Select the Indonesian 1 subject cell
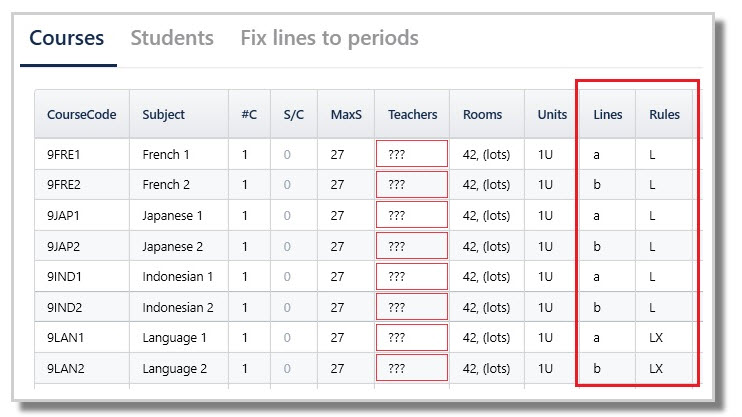 tap(177, 277)
